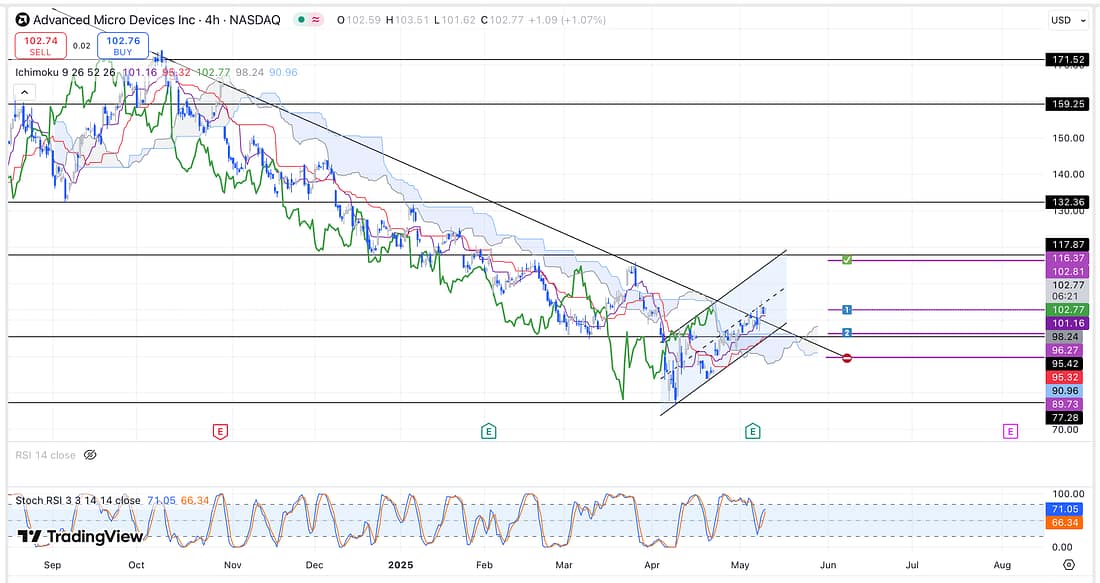Collapse the indicator legend with the chevron
1100x583 pixels.
click(24, 92)
